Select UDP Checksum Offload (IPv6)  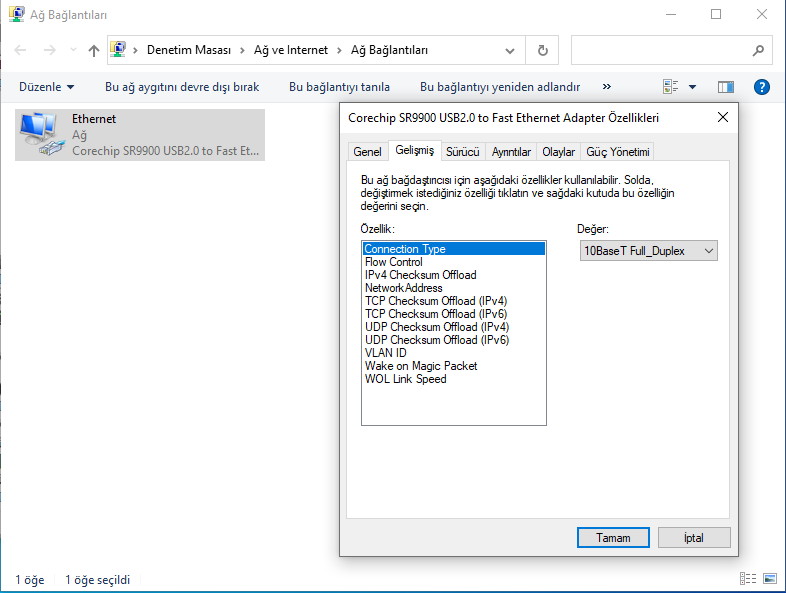pos(454,340)
